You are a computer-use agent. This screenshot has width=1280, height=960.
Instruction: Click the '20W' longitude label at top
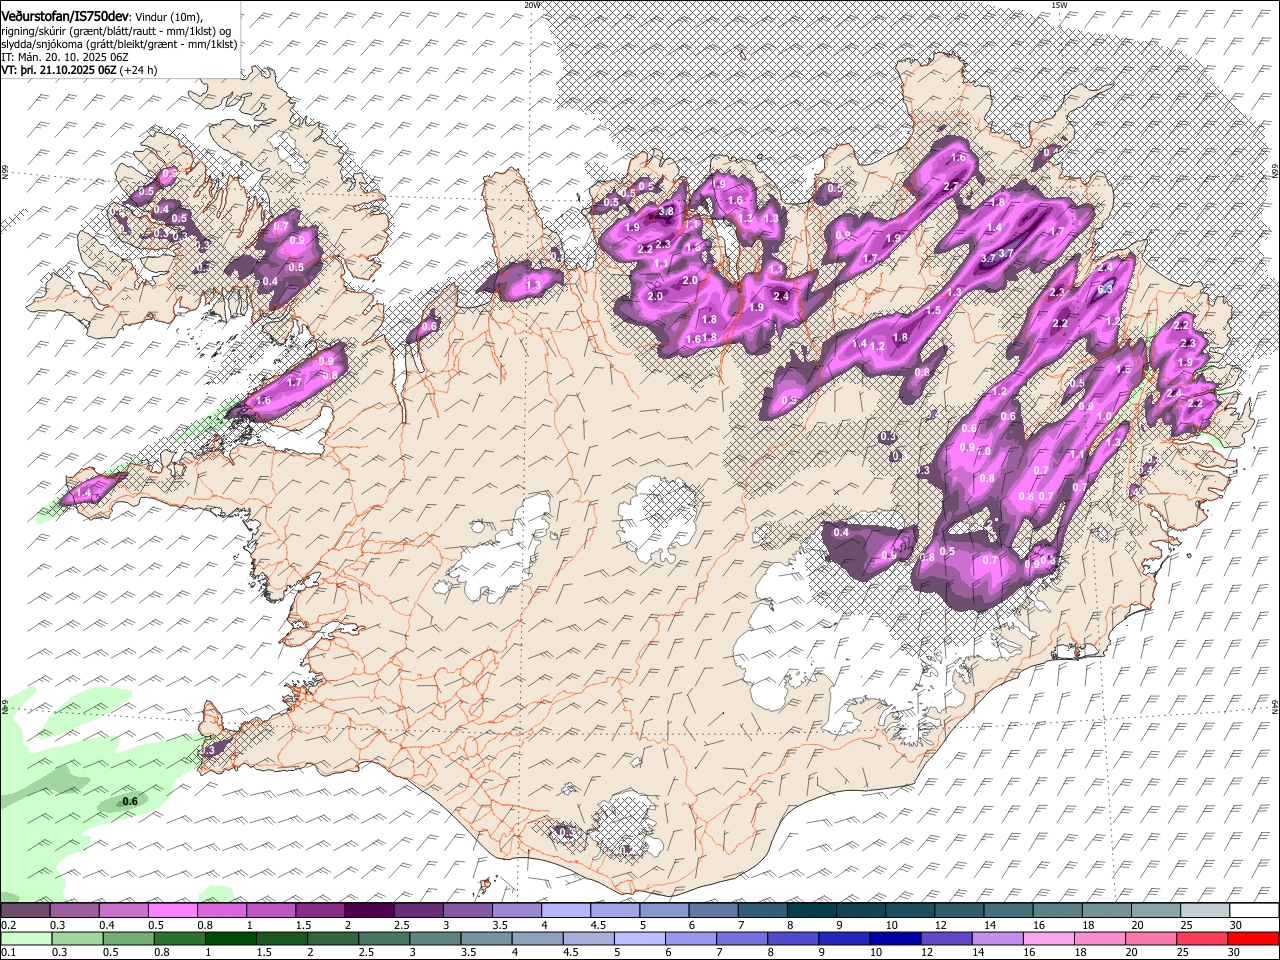[x=532, y=5]
